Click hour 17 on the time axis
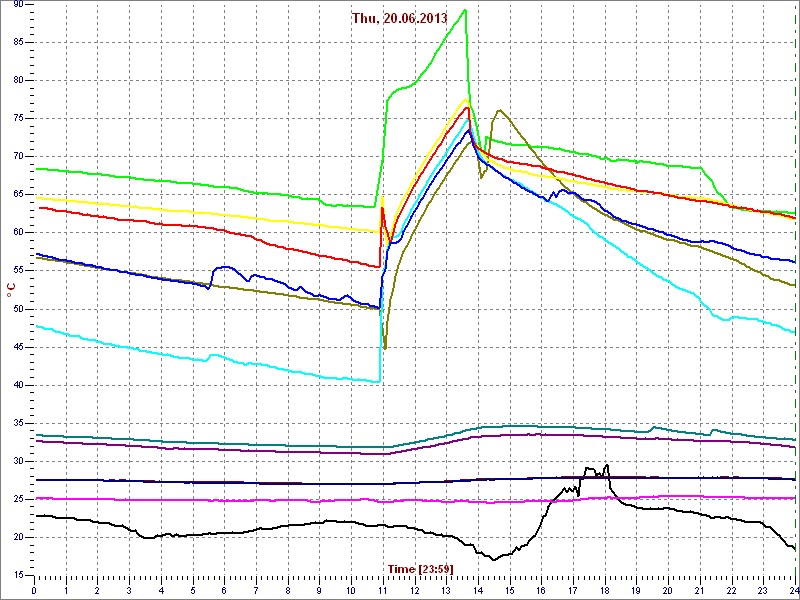This screenshot has width=800, height=600. (x=573, y=590)
